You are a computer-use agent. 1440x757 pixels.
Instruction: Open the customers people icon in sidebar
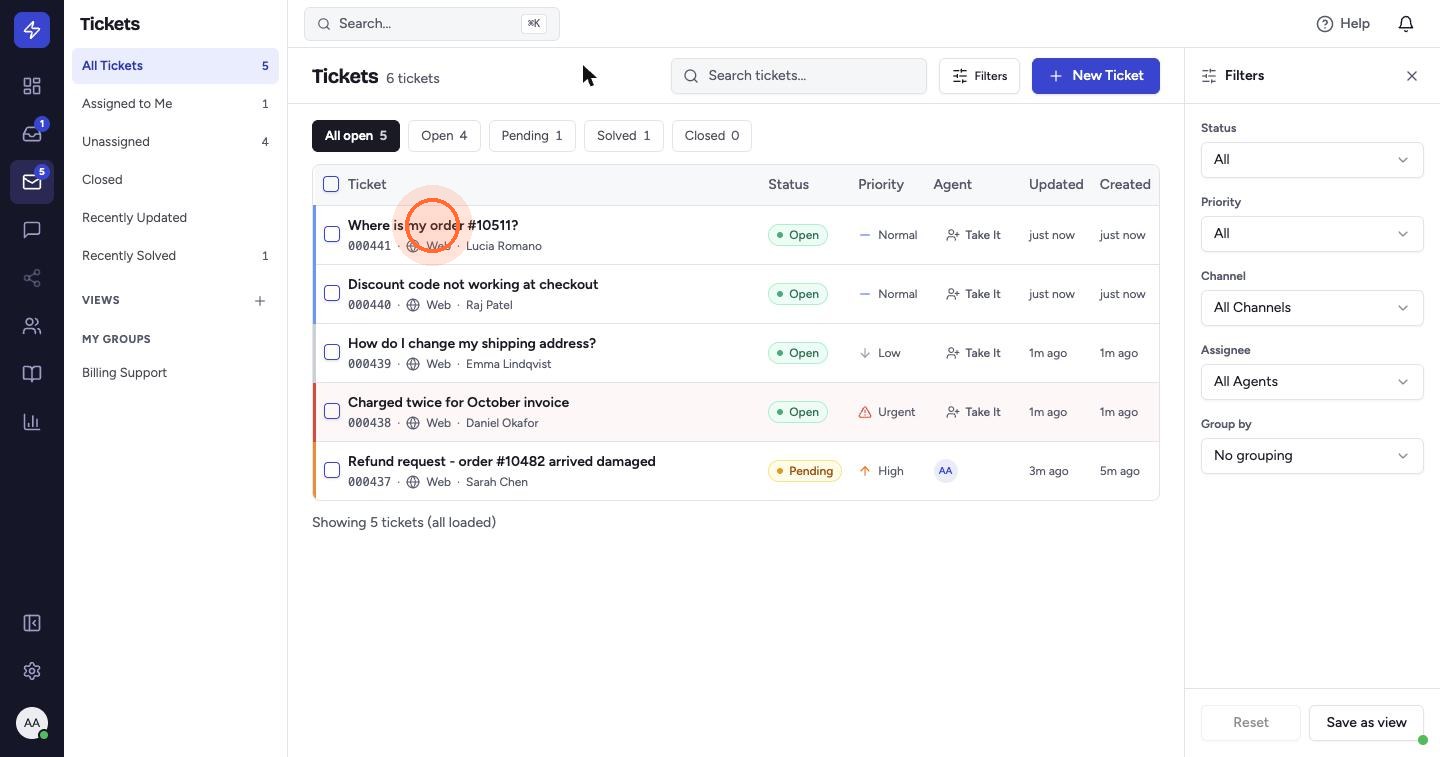[x=32, y=326]
